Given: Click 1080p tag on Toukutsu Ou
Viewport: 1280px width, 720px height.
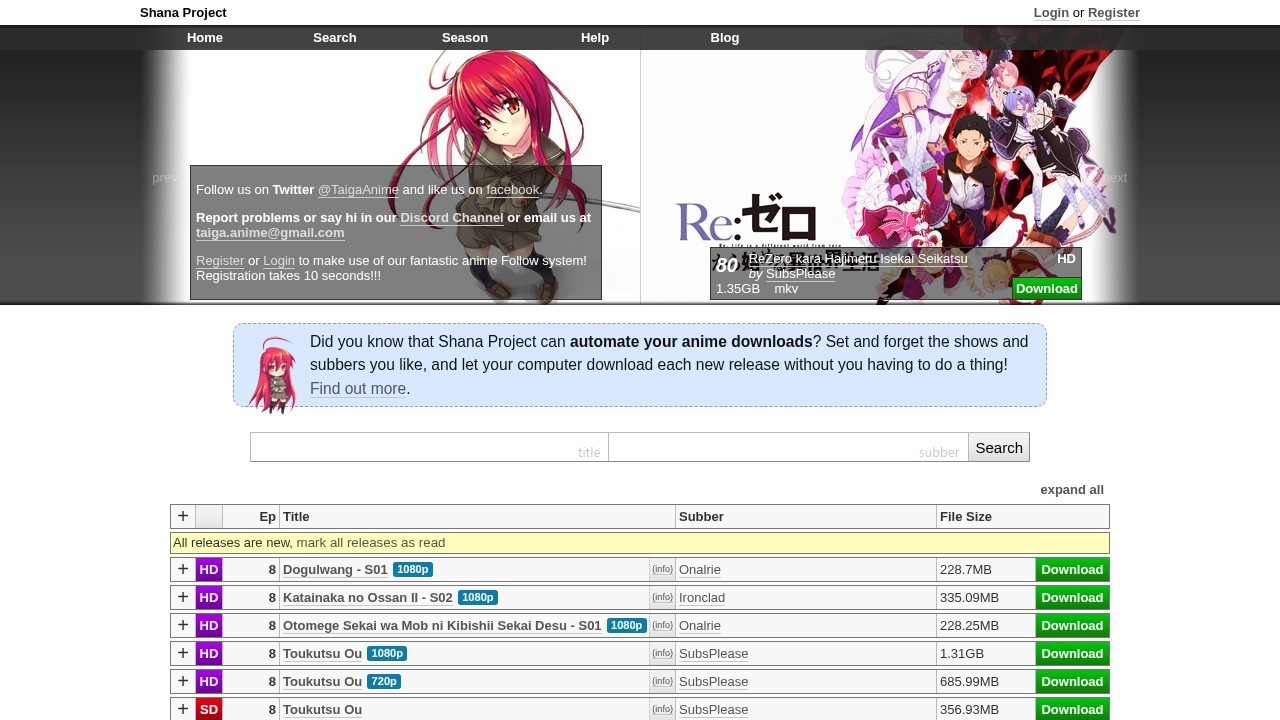Looking at the screenshot, I should point(387,654).
